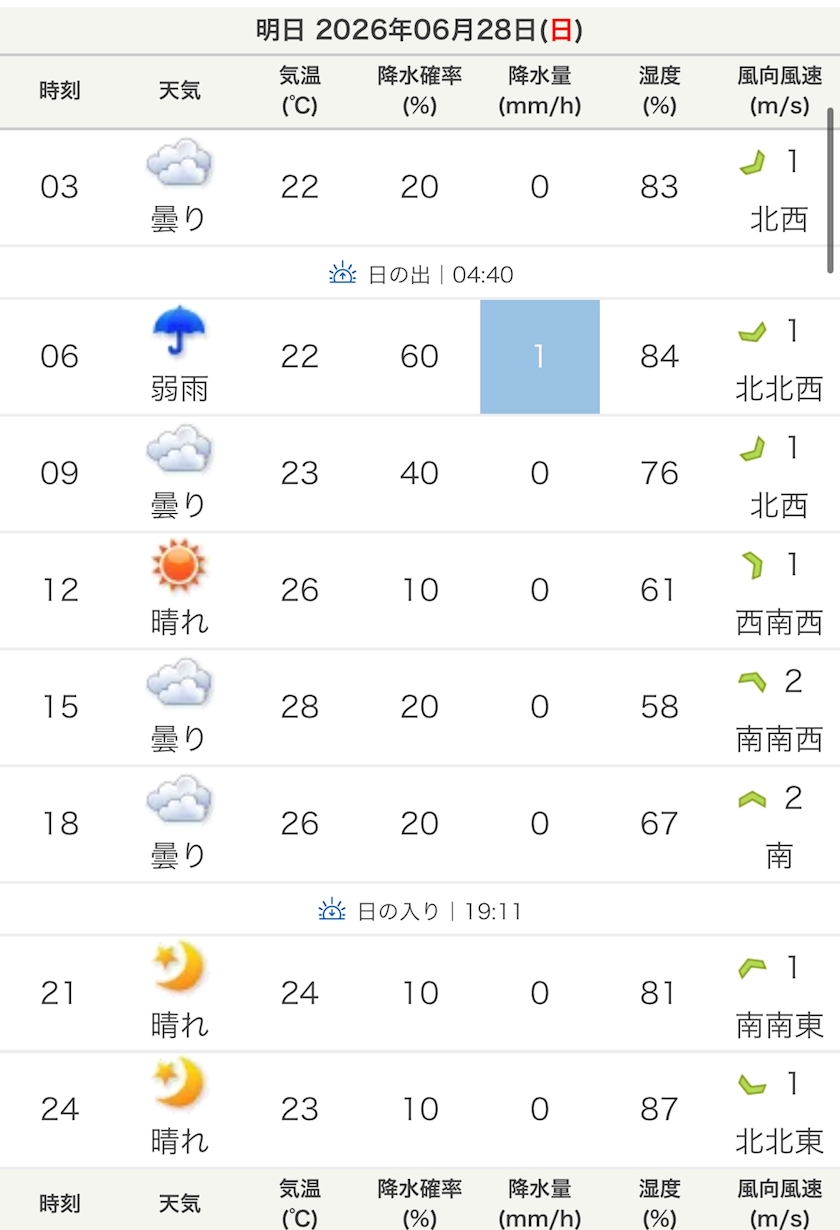Click the sun icon at 12

[179, 566]
